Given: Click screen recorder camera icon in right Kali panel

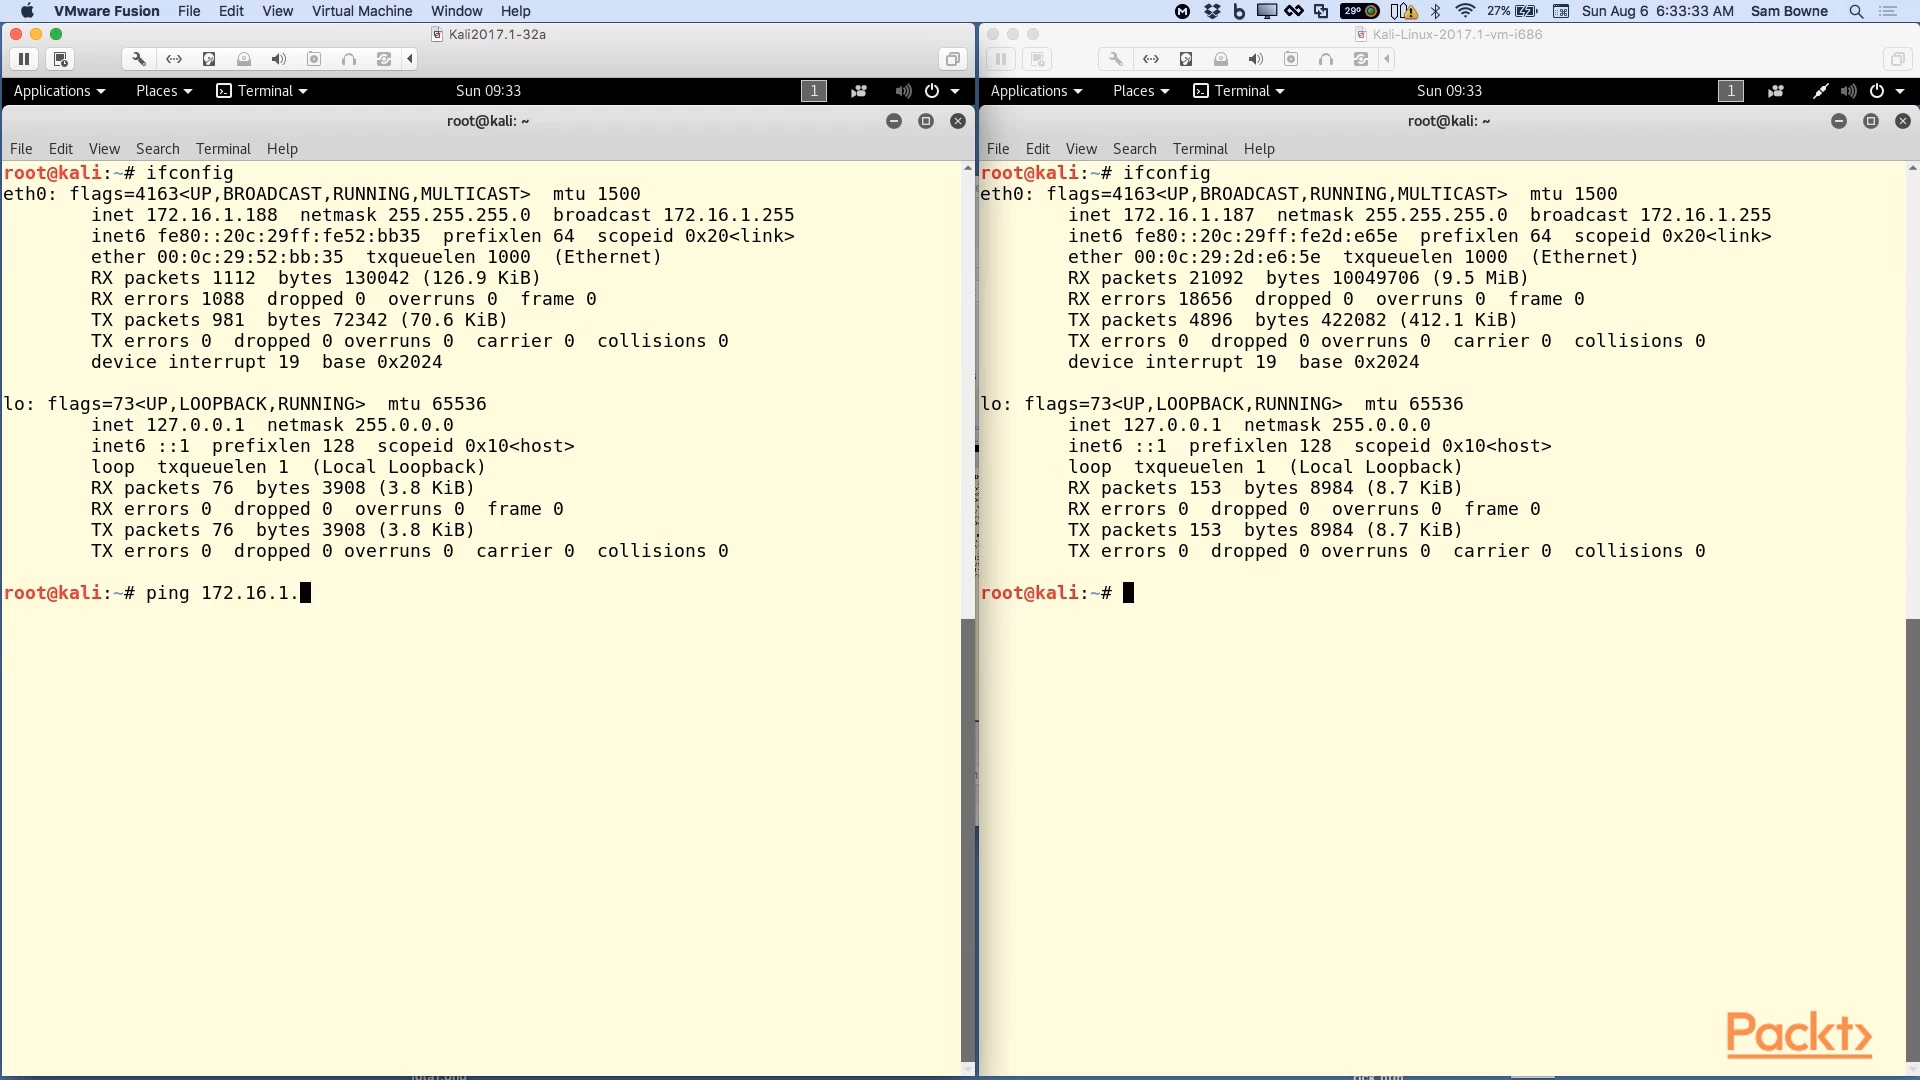Looking at the screenshot, I should point(1776,91).
